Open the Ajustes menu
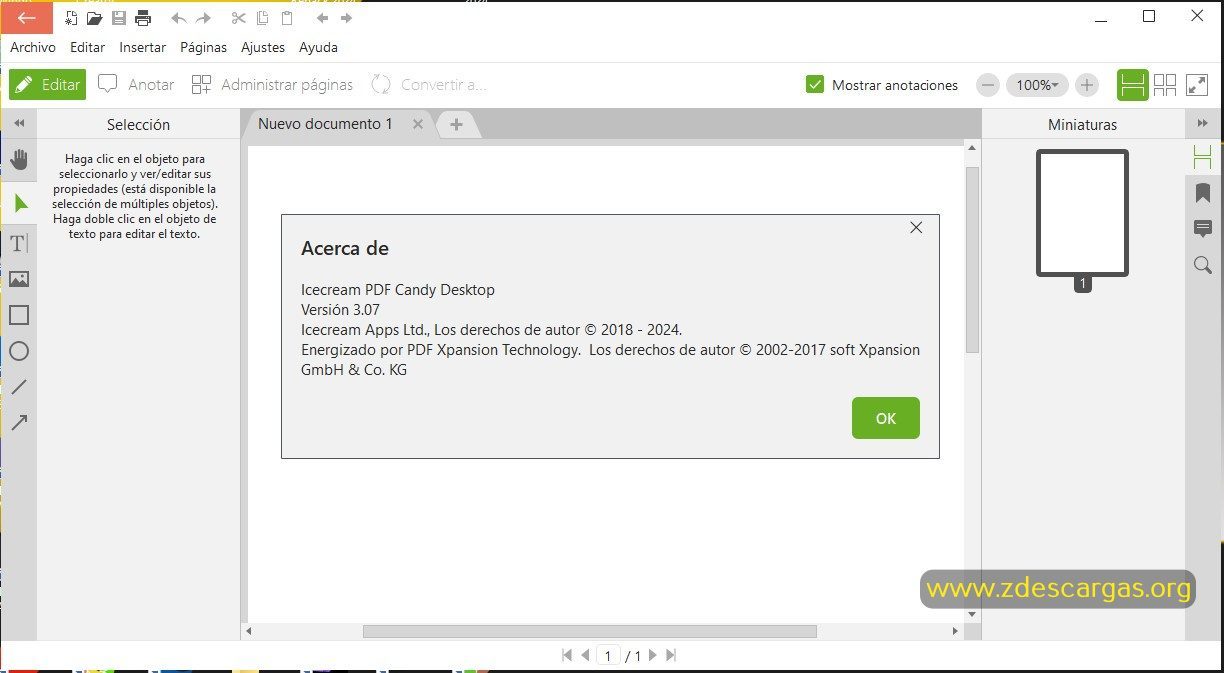This screenshot has height=673, width=1224. 263,47
